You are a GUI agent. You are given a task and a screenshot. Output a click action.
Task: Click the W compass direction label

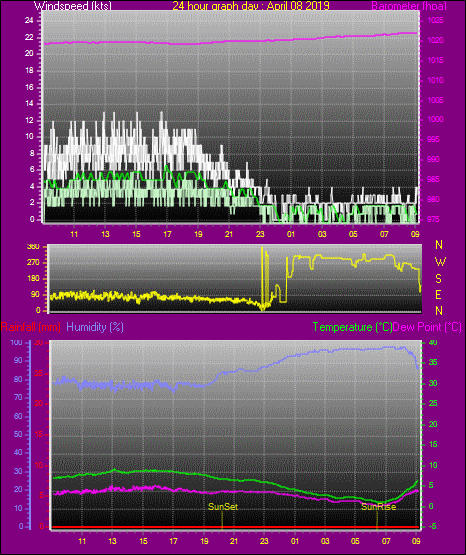click(x=440, y=262)
